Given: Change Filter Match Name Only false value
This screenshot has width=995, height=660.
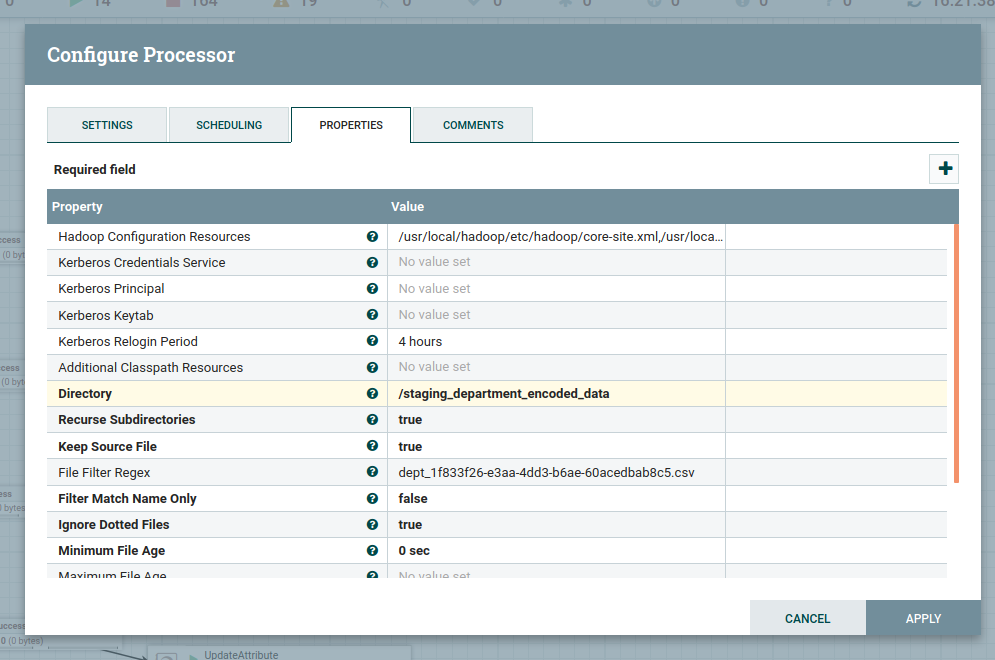Looking at the screenshot, I should 555,499.
